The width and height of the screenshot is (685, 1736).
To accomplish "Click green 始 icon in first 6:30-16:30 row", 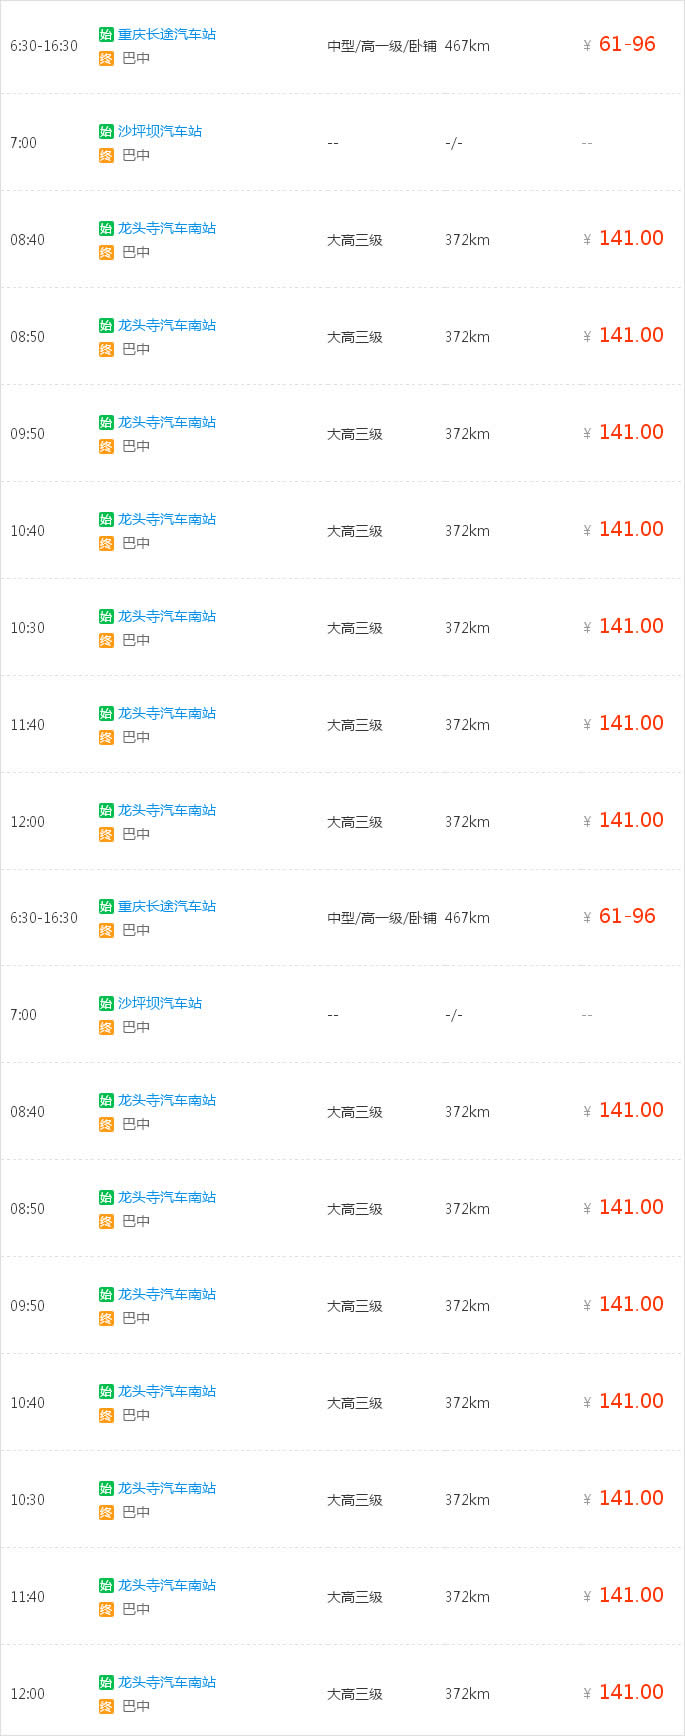I will tap(106, 34).
